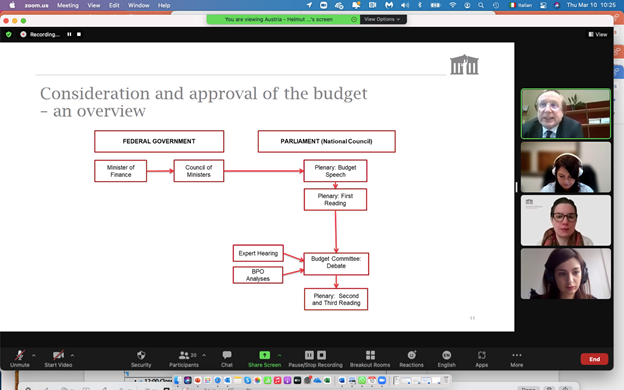Expand audio options arrow beside Unmute
This screenshot has width=624, height=390.
click(x=33, y=355)
